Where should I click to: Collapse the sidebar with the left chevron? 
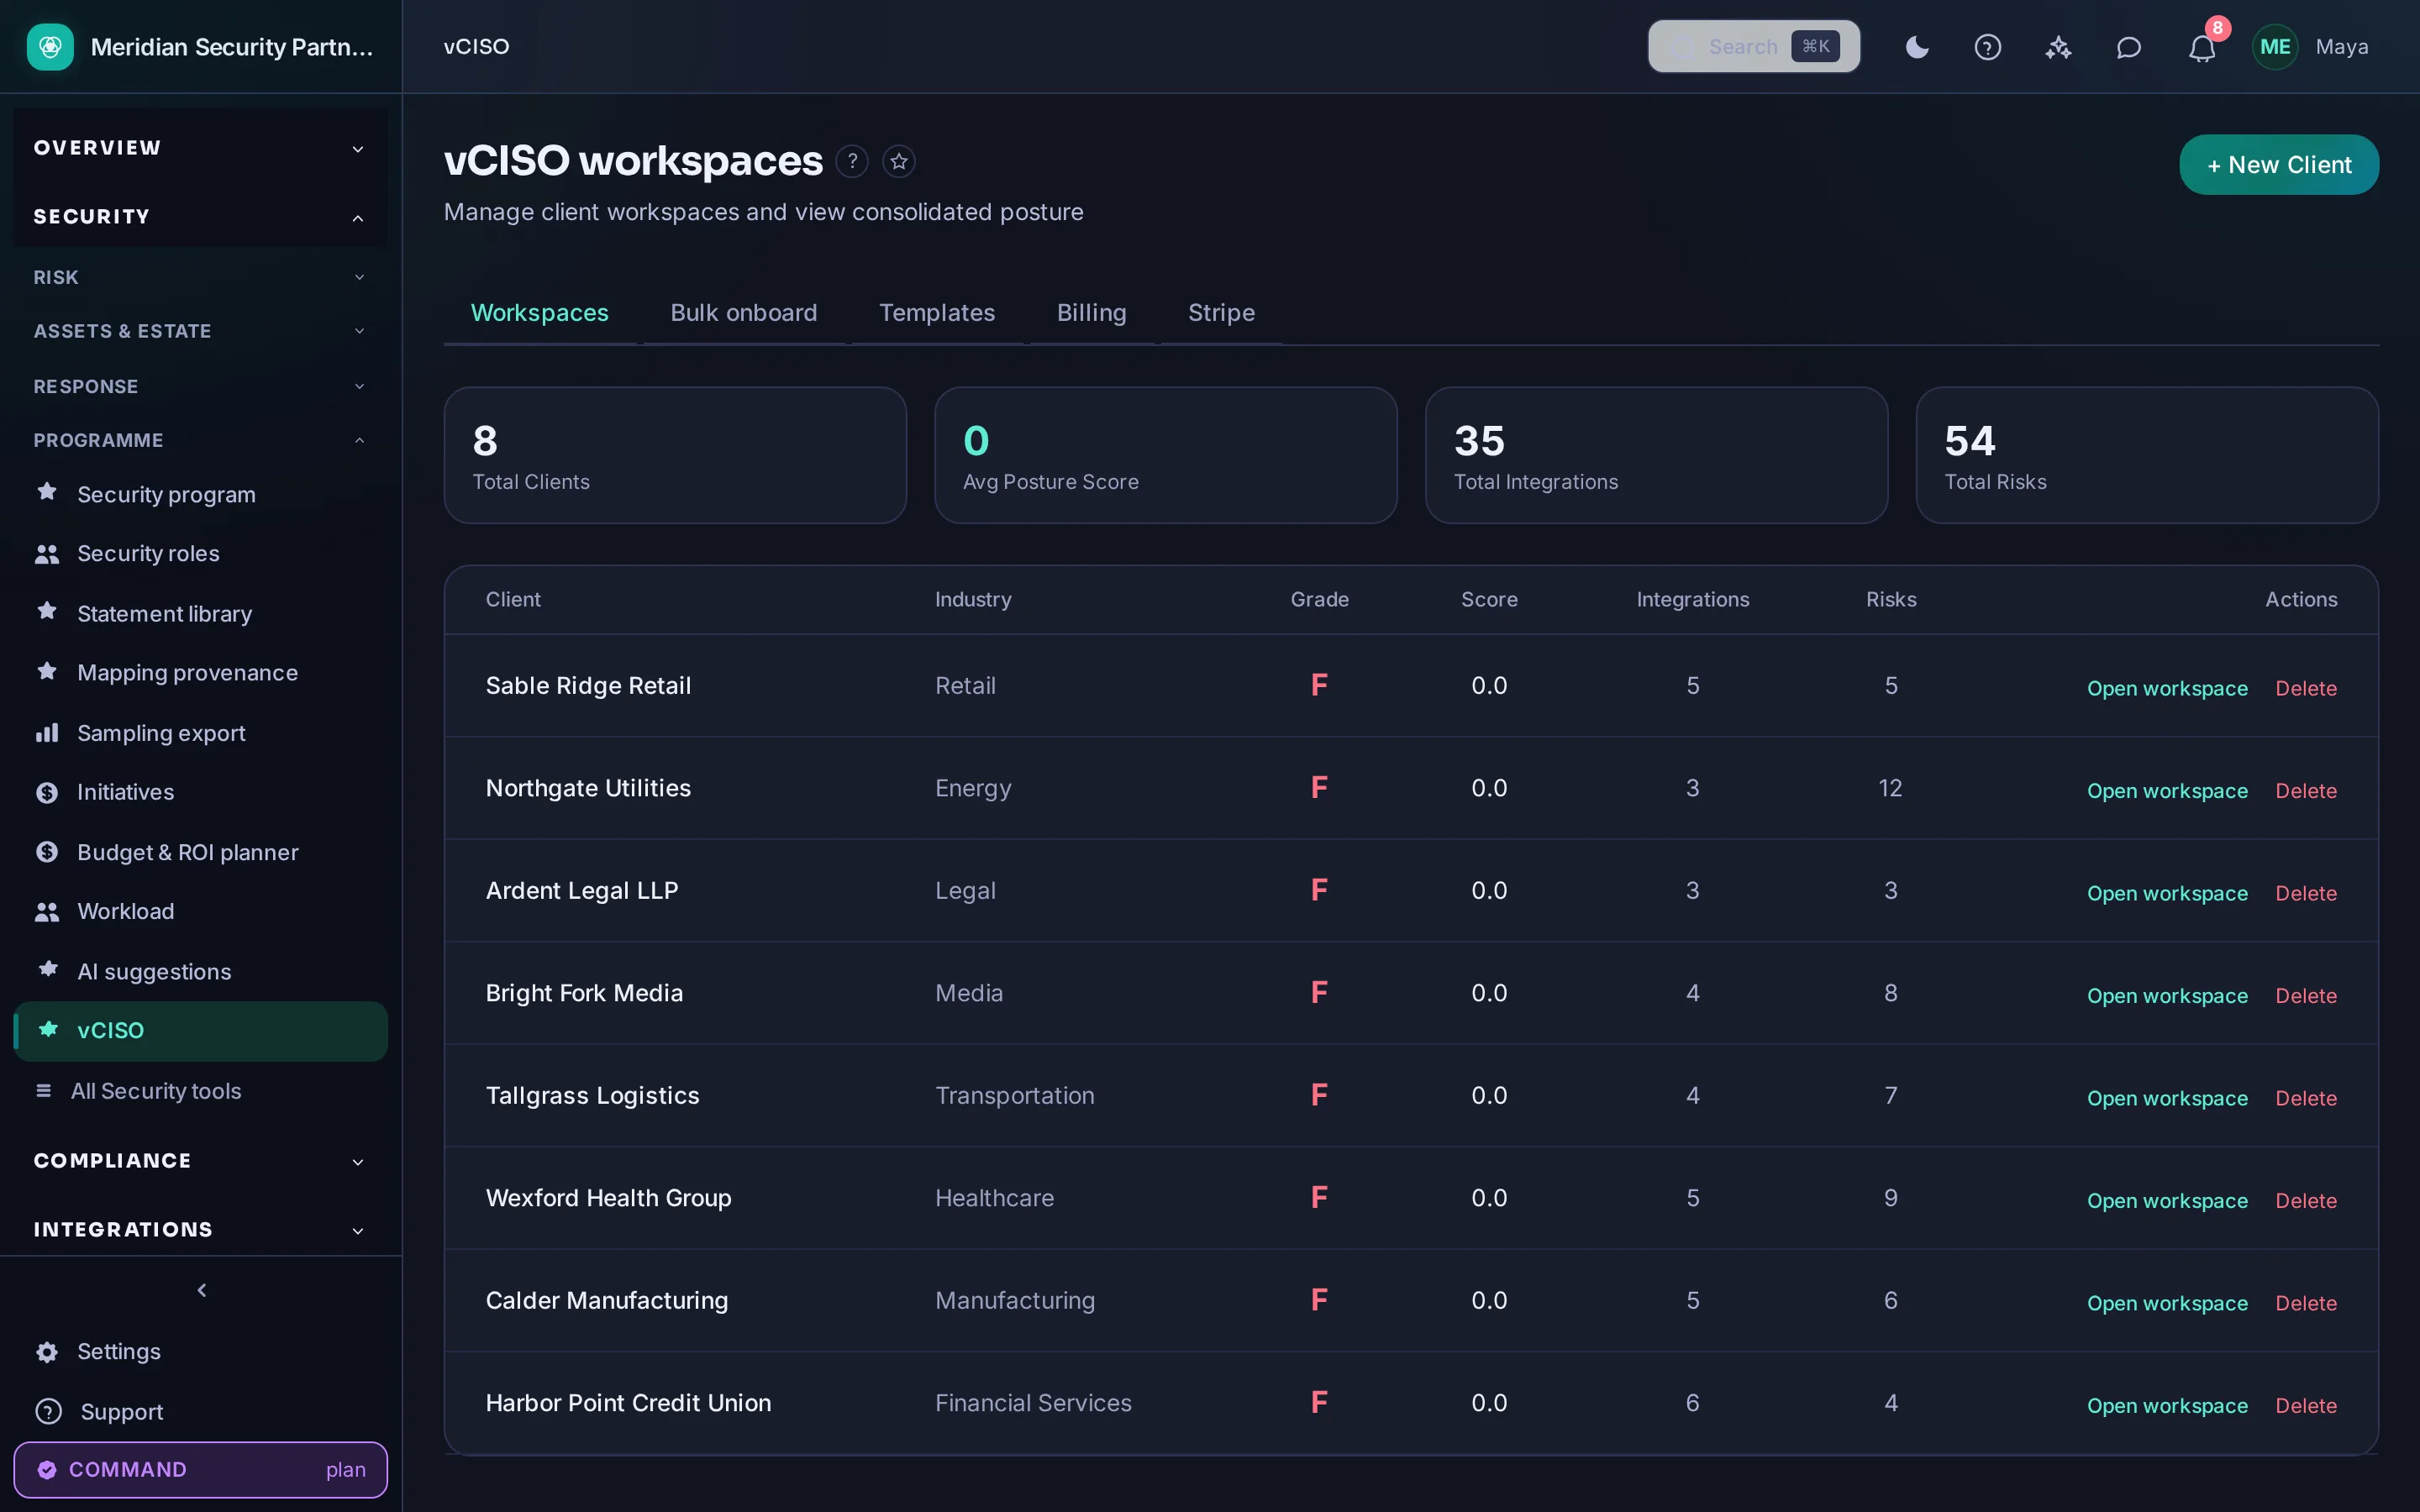coord(202,1290)
